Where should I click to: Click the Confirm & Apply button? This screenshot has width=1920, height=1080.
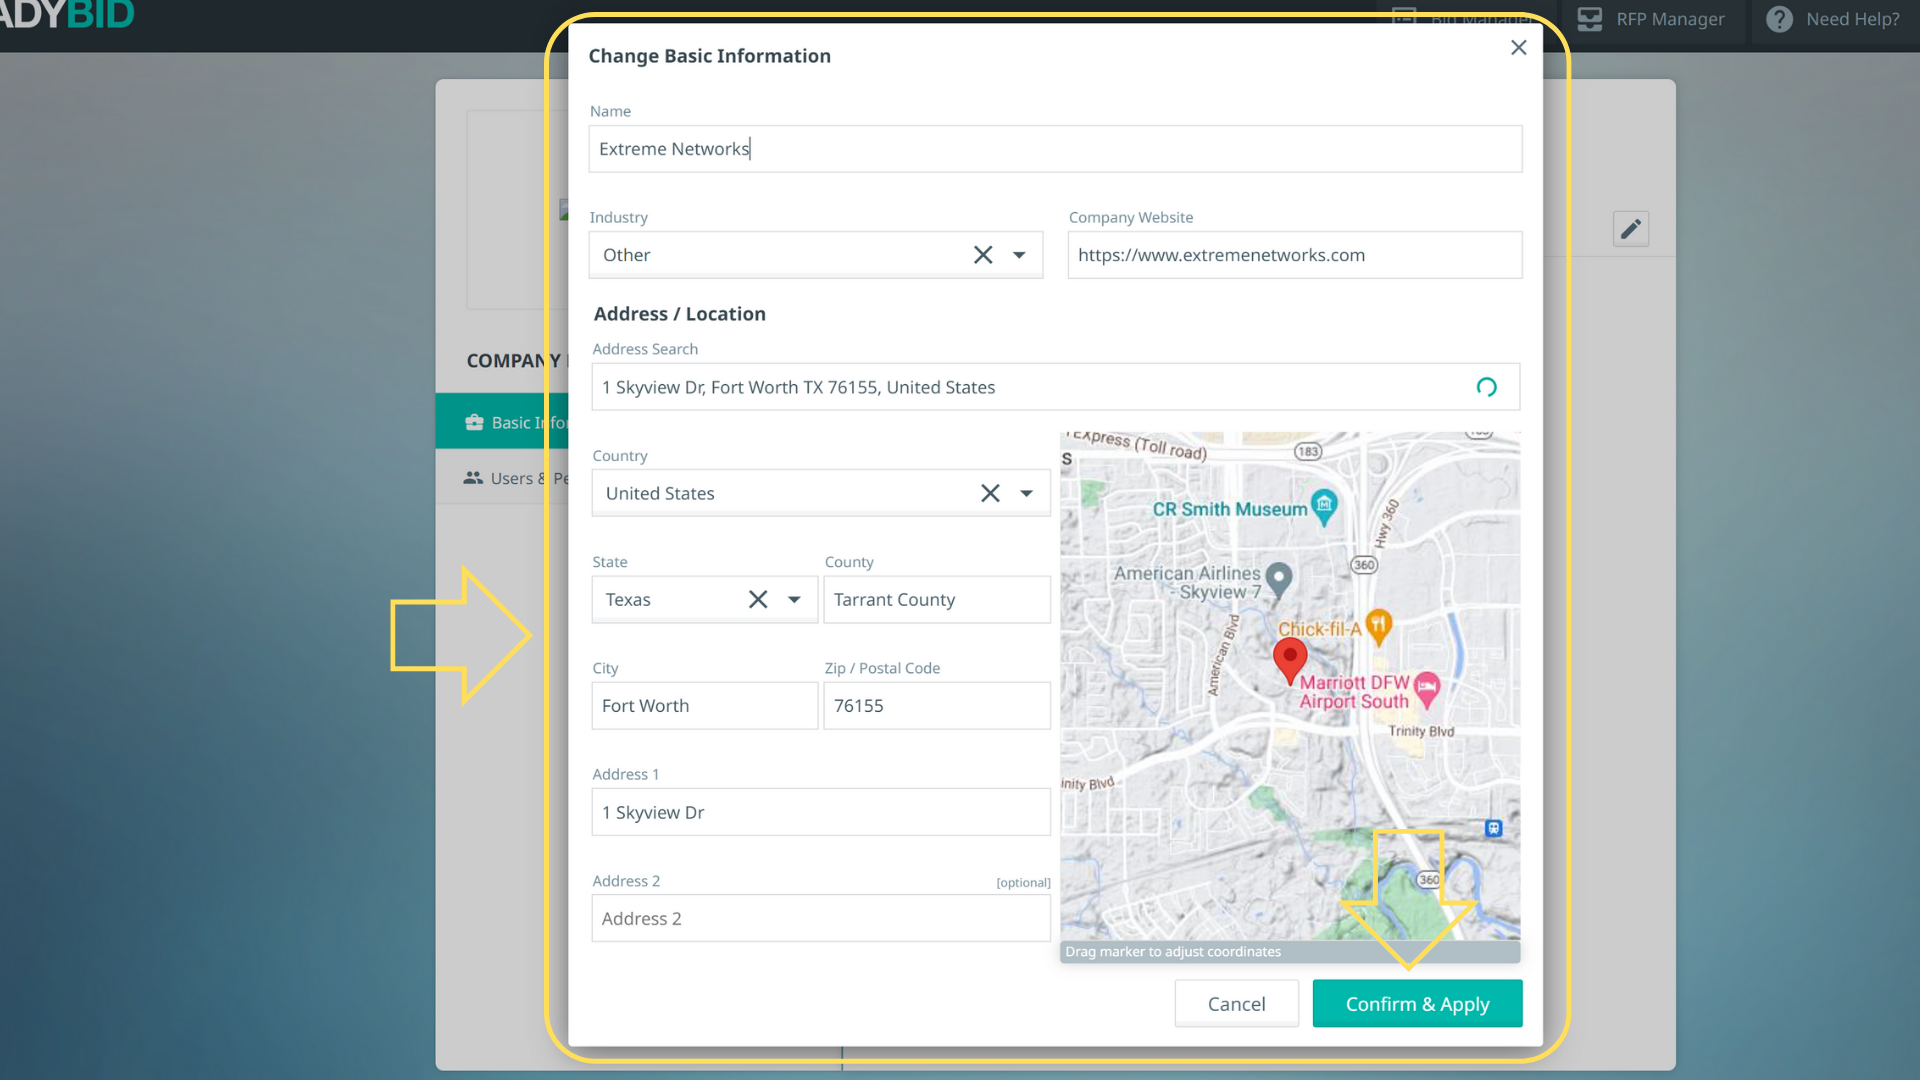(1417, 1003)
